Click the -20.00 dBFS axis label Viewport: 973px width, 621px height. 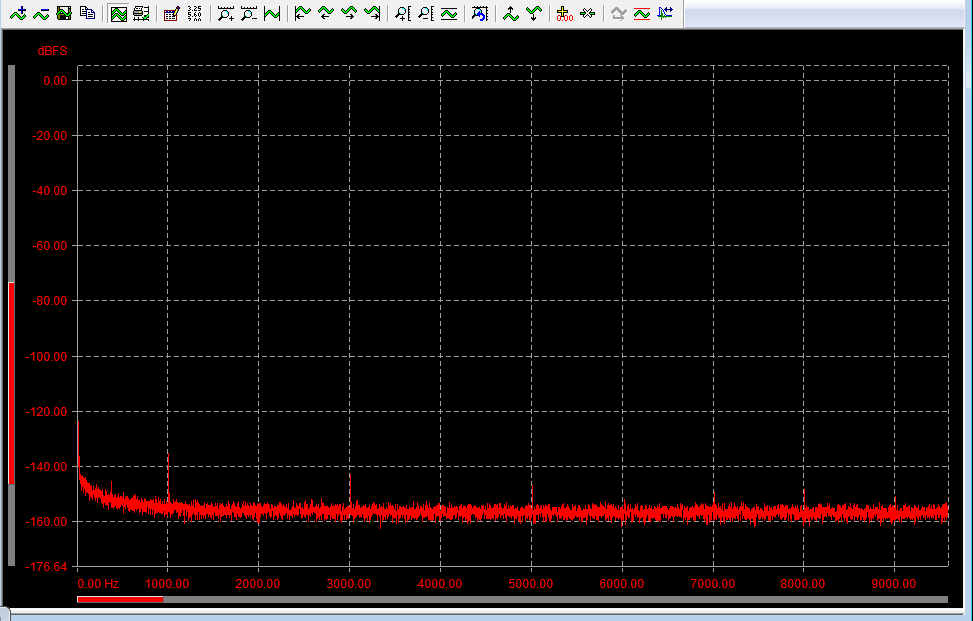[x=49, y=136]
